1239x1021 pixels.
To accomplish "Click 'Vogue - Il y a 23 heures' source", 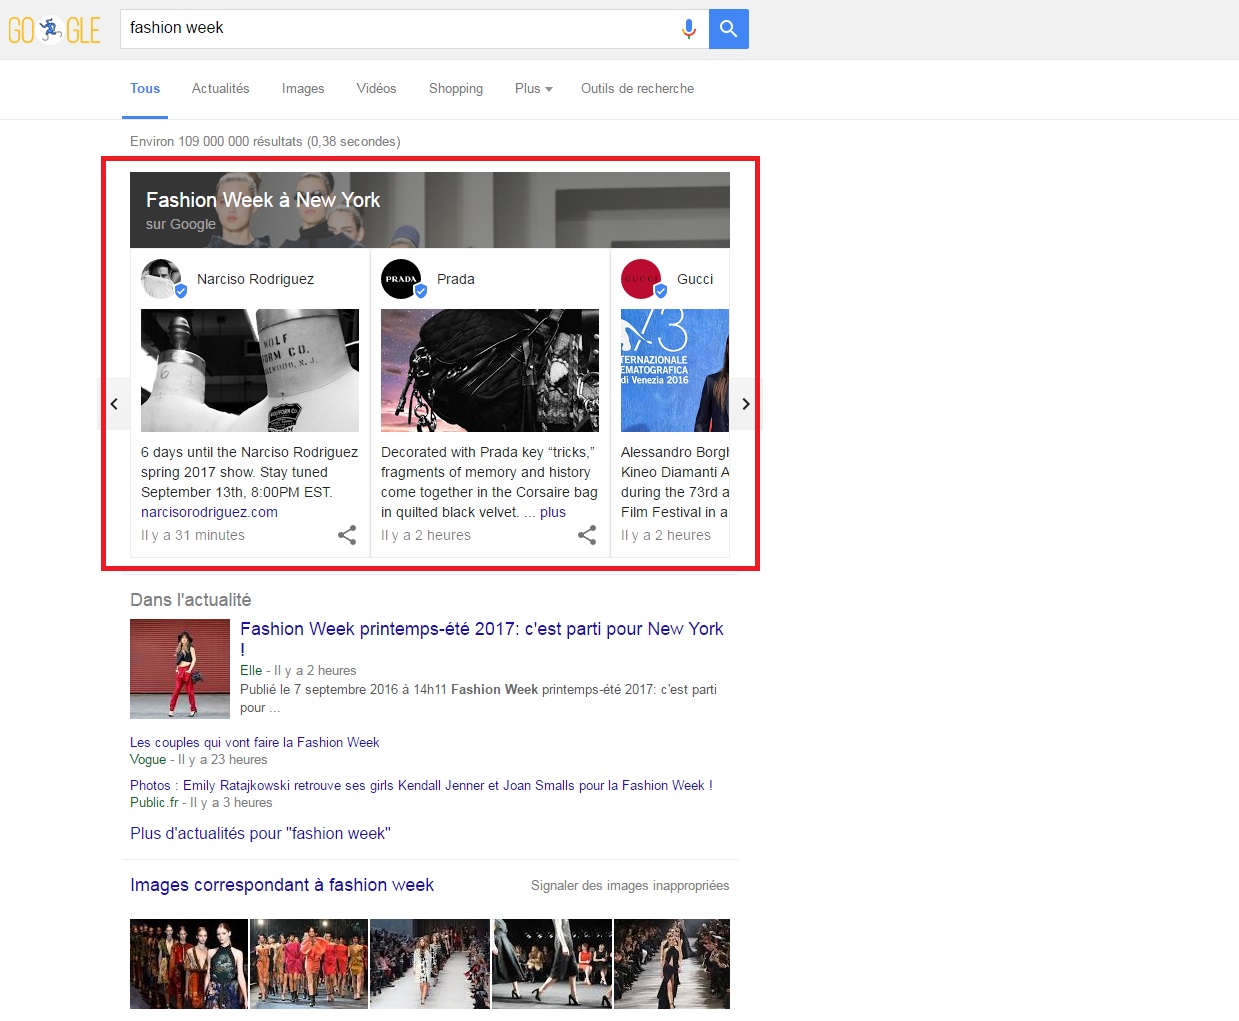I will (x=198, y=759).
